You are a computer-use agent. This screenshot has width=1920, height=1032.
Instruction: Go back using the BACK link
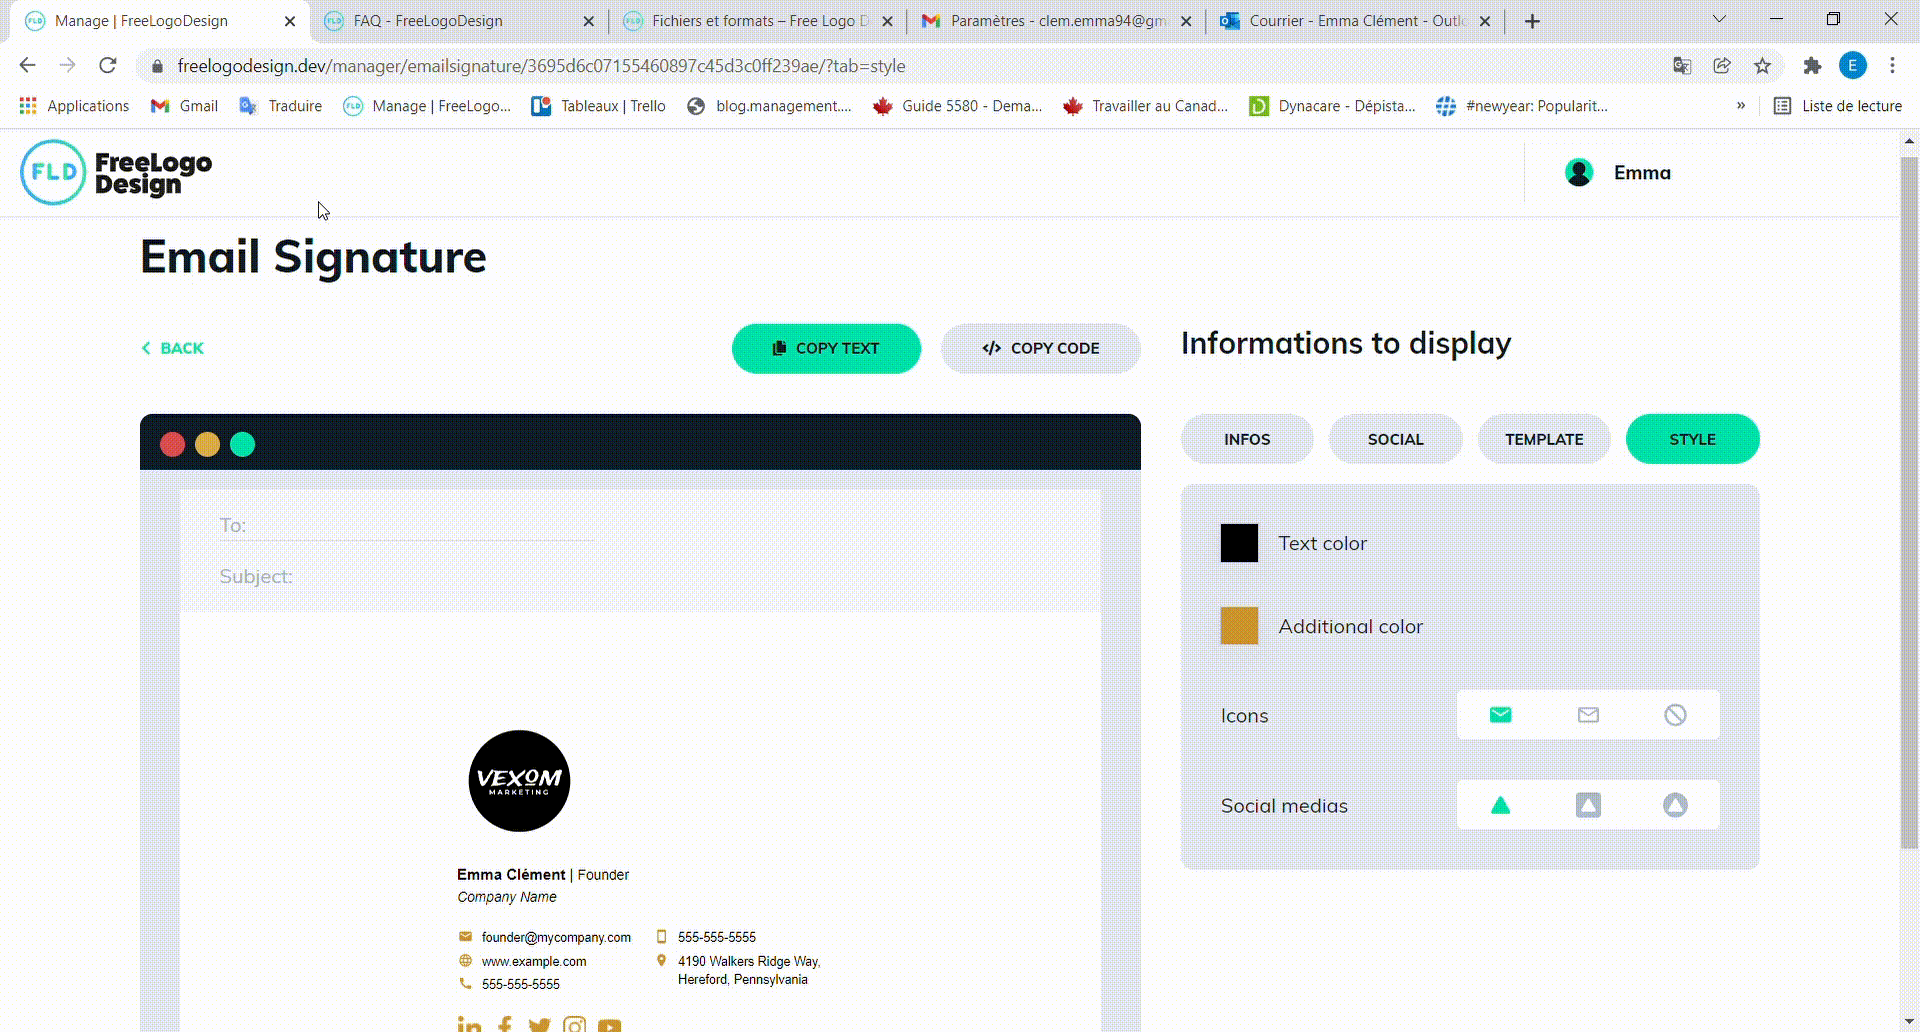pyautogui.click(x=172, y=348)
